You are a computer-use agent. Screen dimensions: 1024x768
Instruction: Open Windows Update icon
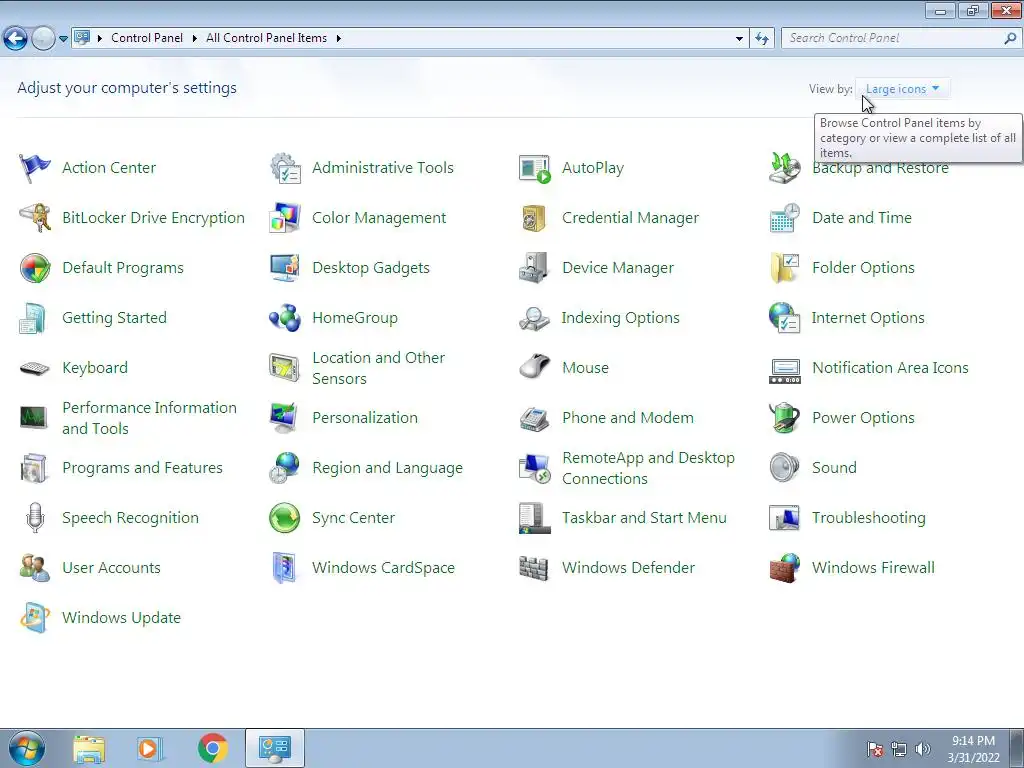click(35, 618)
